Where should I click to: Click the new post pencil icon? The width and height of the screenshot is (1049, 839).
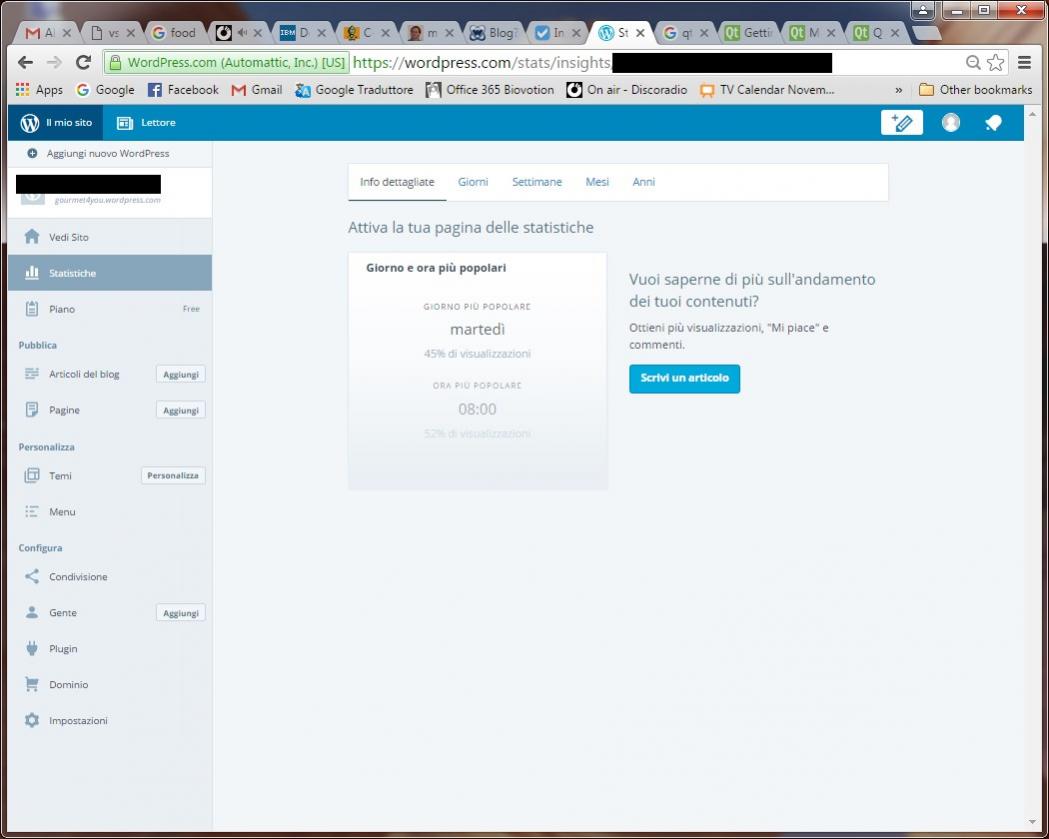tap(901, 123)
